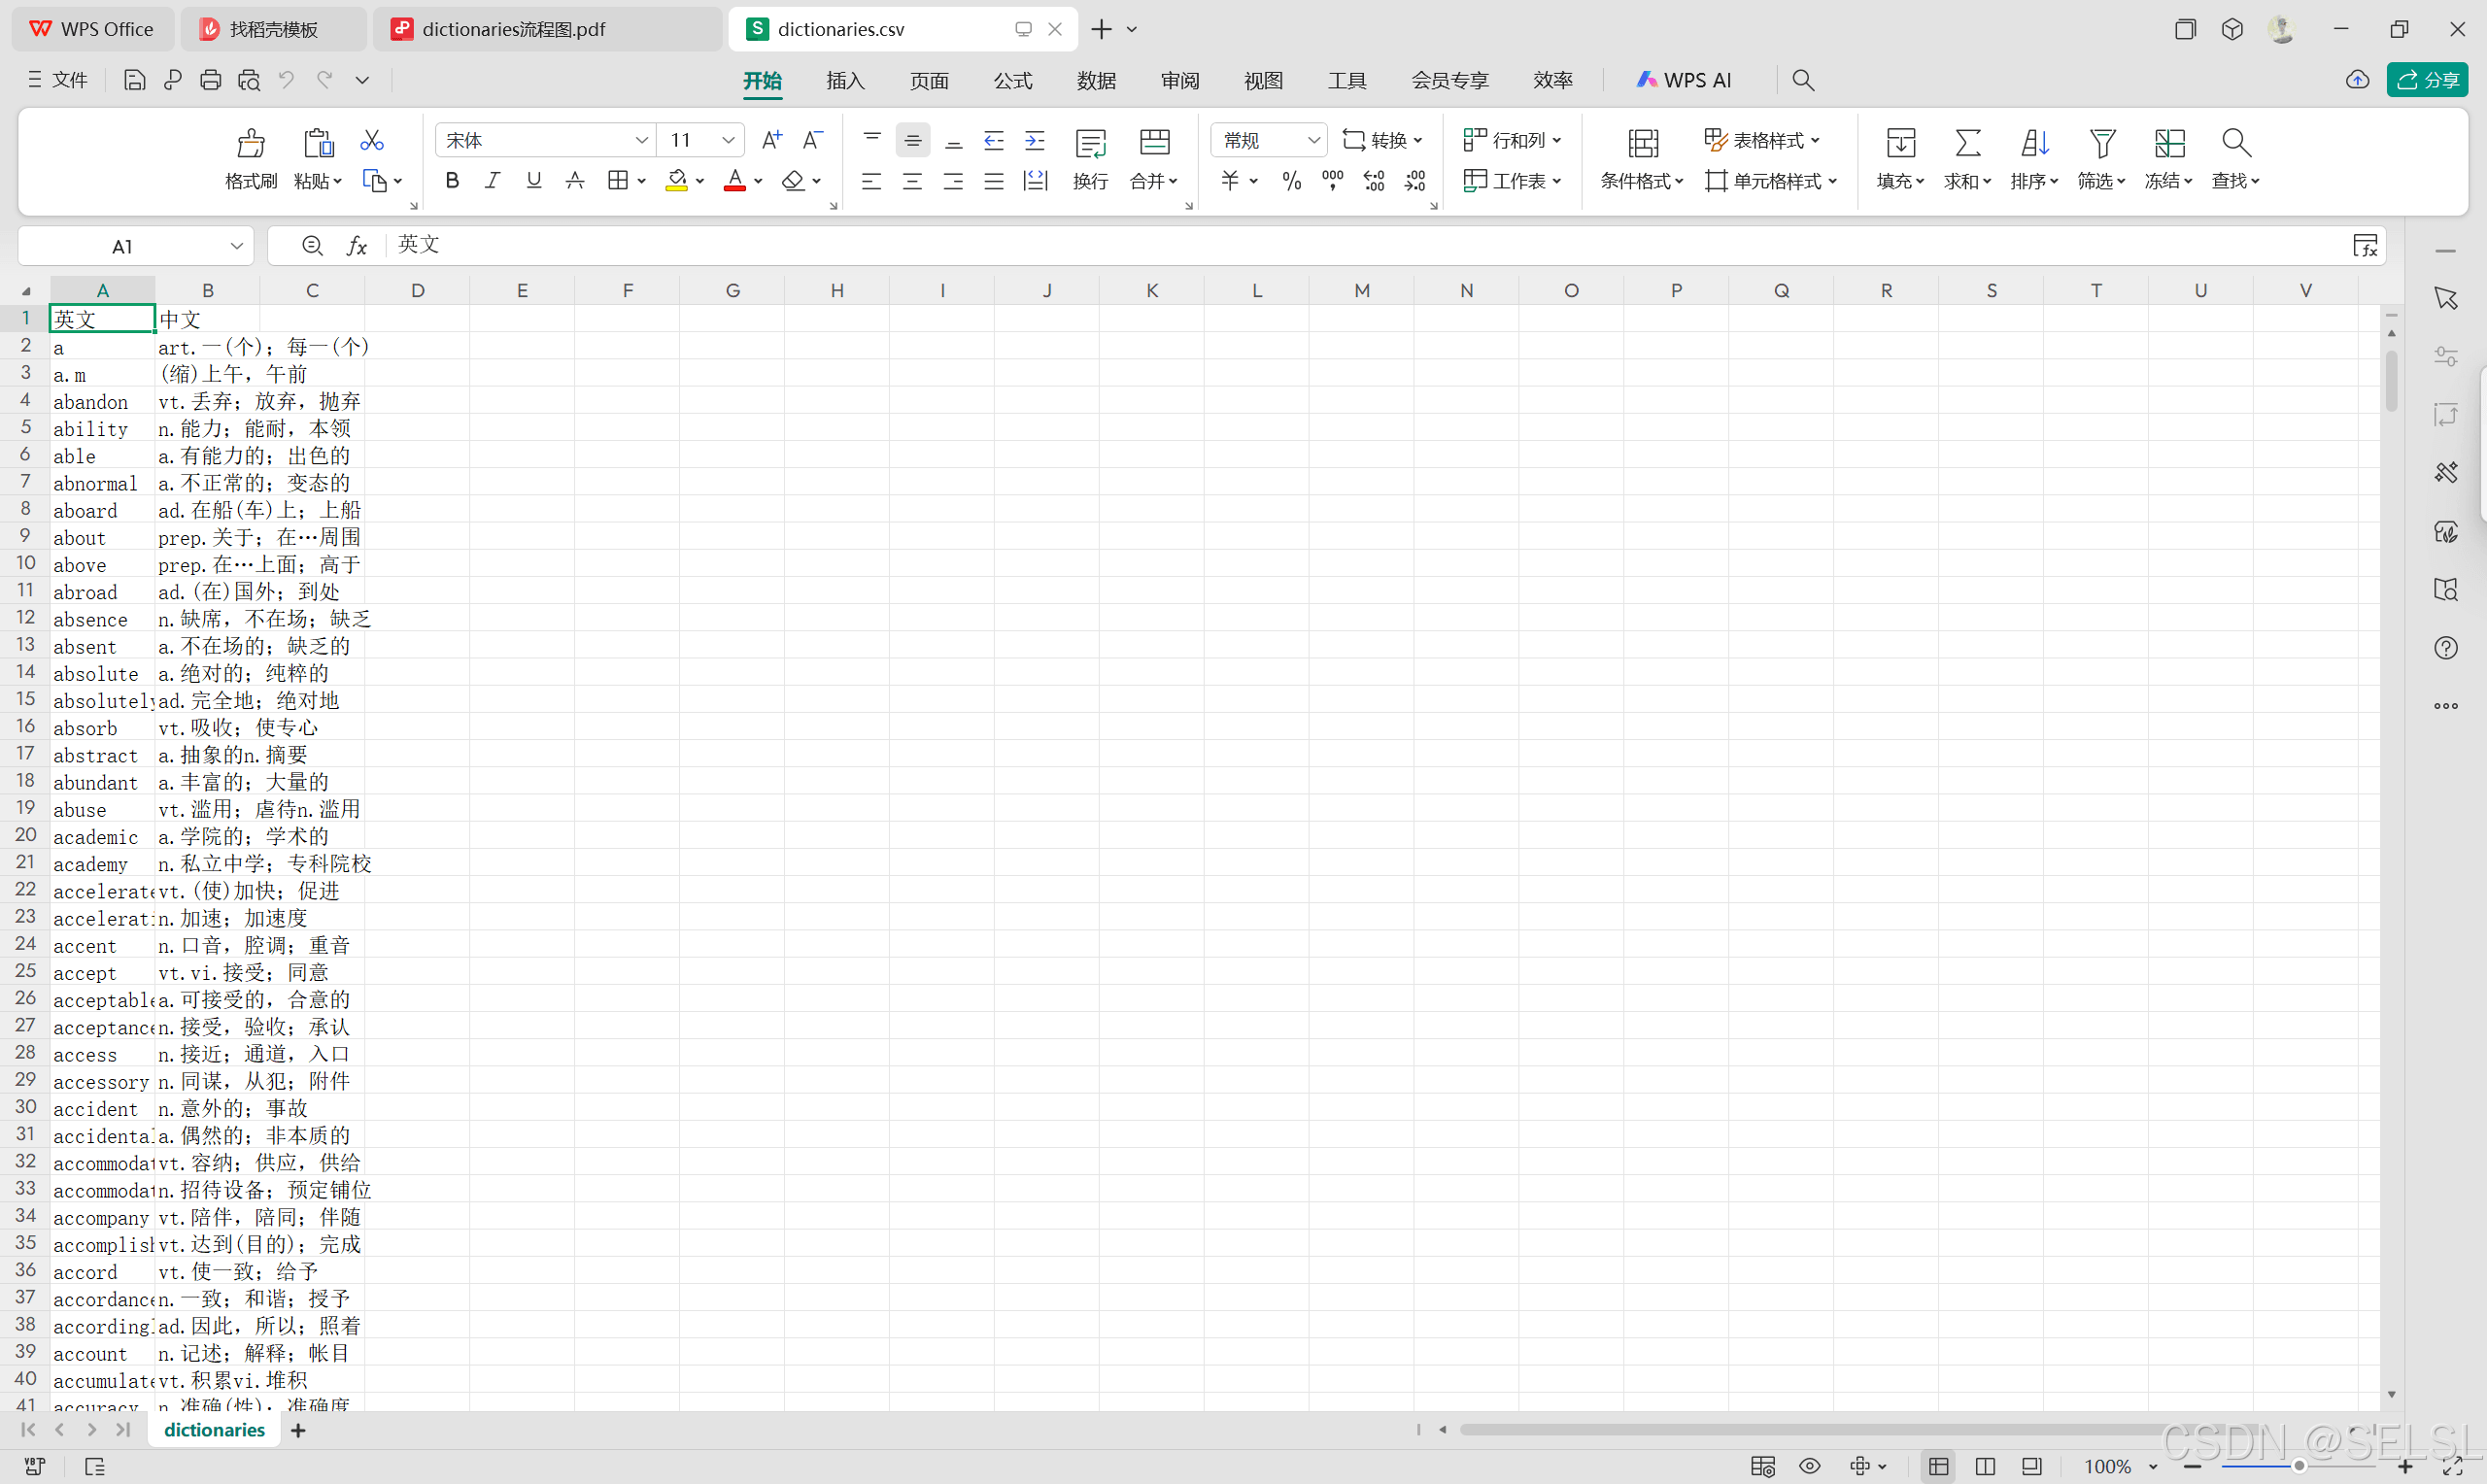This screenshot has height=1484, width=2487.
Task: Click the Format Painter brush icon
Action: [250, 144]
